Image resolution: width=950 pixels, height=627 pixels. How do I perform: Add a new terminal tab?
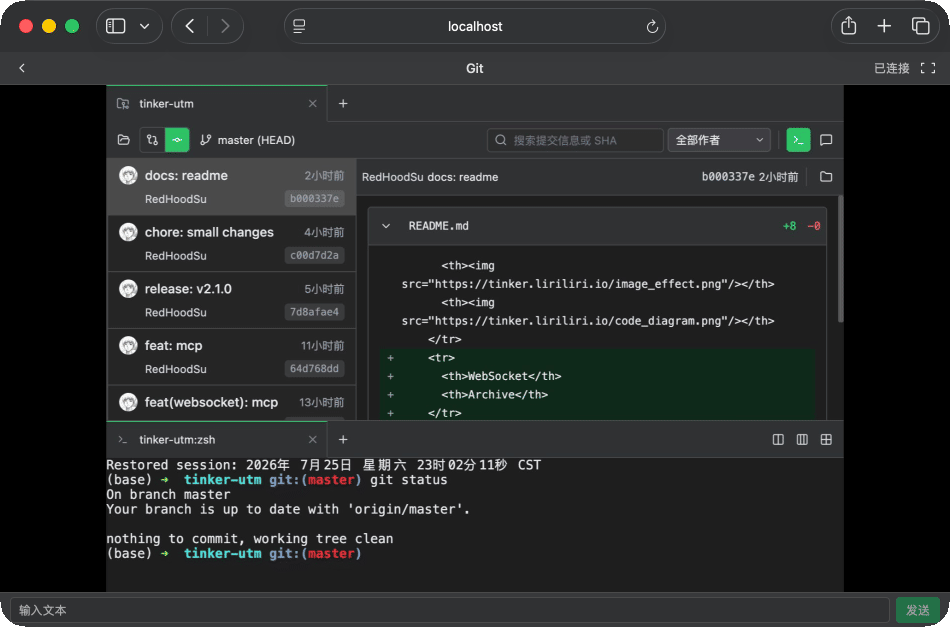tap(343, 440)
